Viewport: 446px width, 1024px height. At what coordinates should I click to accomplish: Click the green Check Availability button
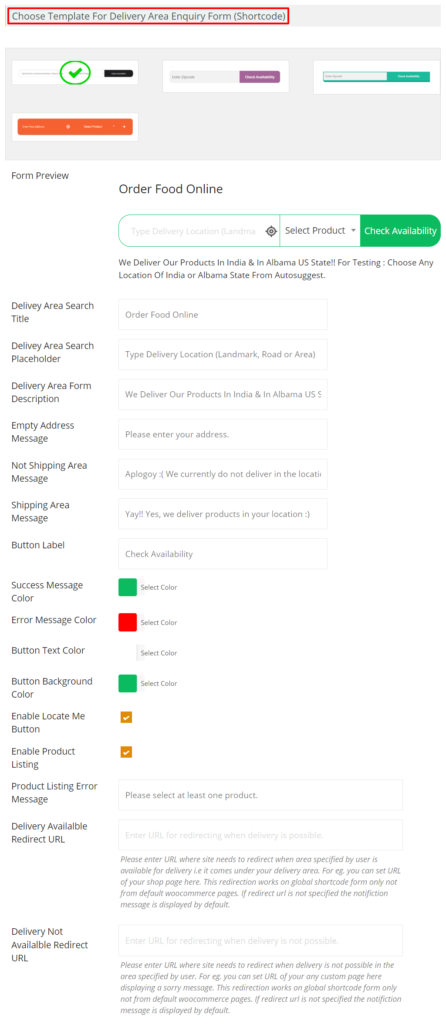[x=400, y=231]
